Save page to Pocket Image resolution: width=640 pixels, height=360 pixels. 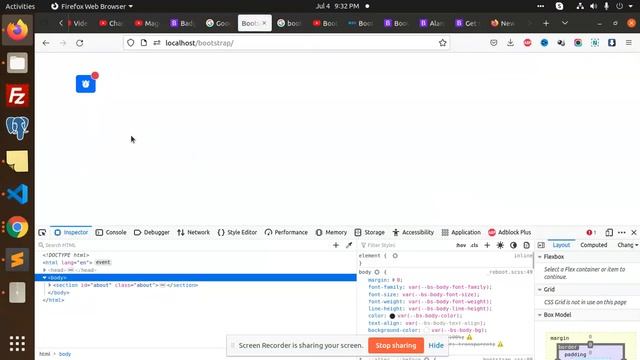493,43
